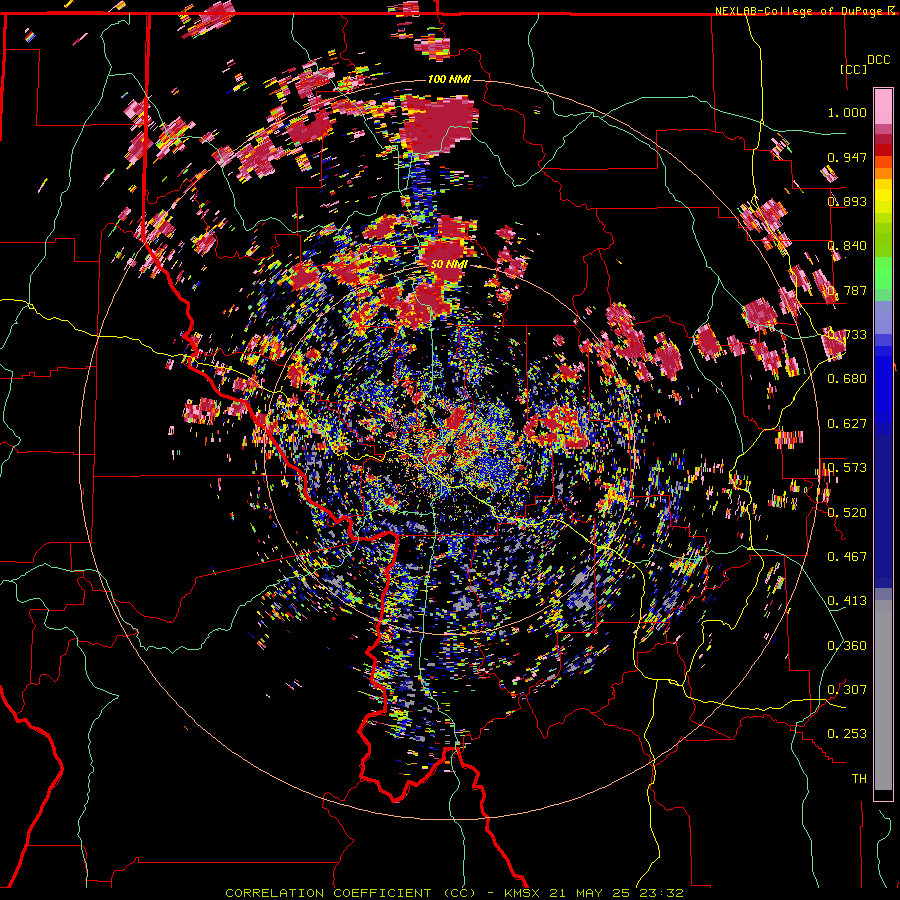Click the KMSX station identifier in the caption
The height and width of the screenshot is (900, 900).
pyautogui.click(x=524, y=893)
